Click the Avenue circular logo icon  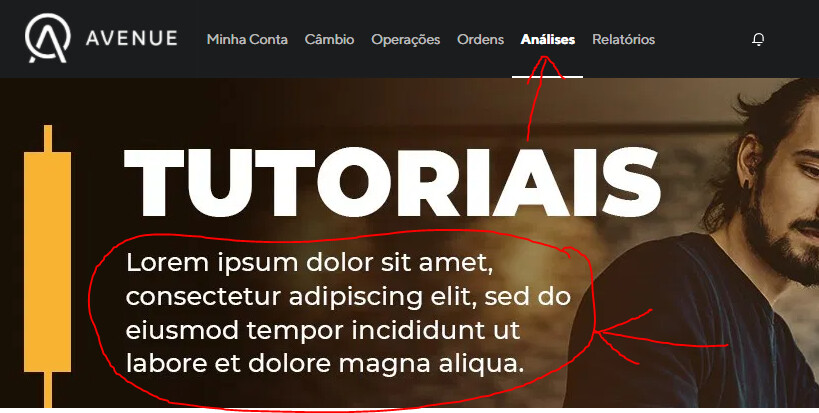click(x=48, y=39)
